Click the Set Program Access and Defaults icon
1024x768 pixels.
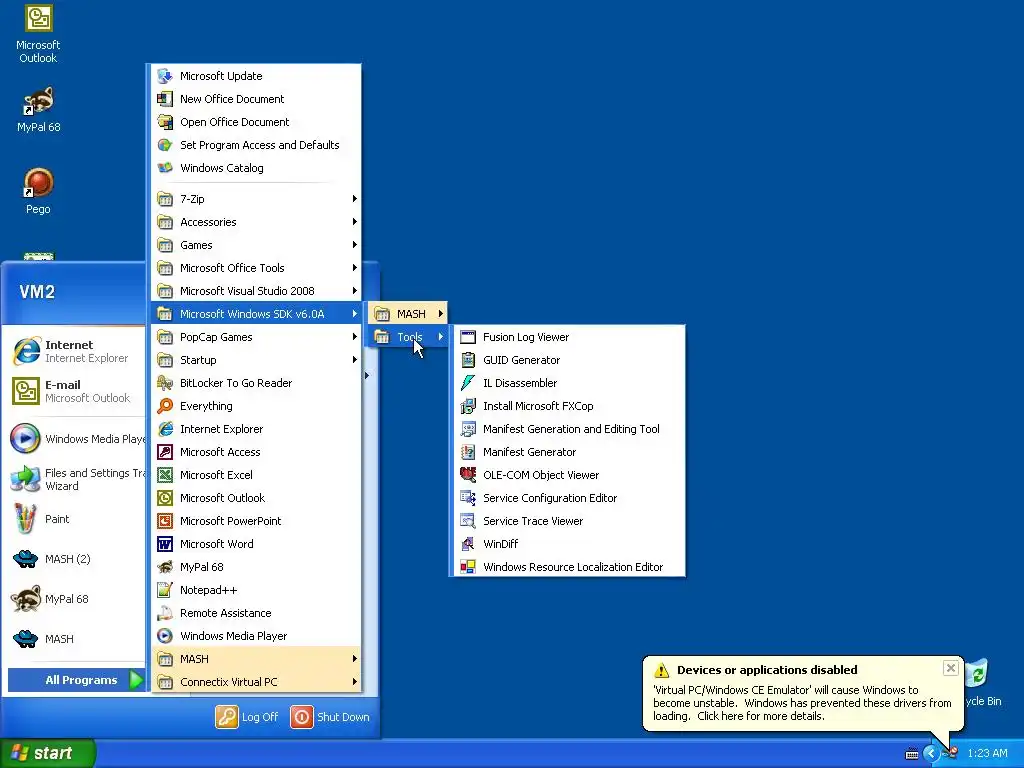tap(165, 144)
